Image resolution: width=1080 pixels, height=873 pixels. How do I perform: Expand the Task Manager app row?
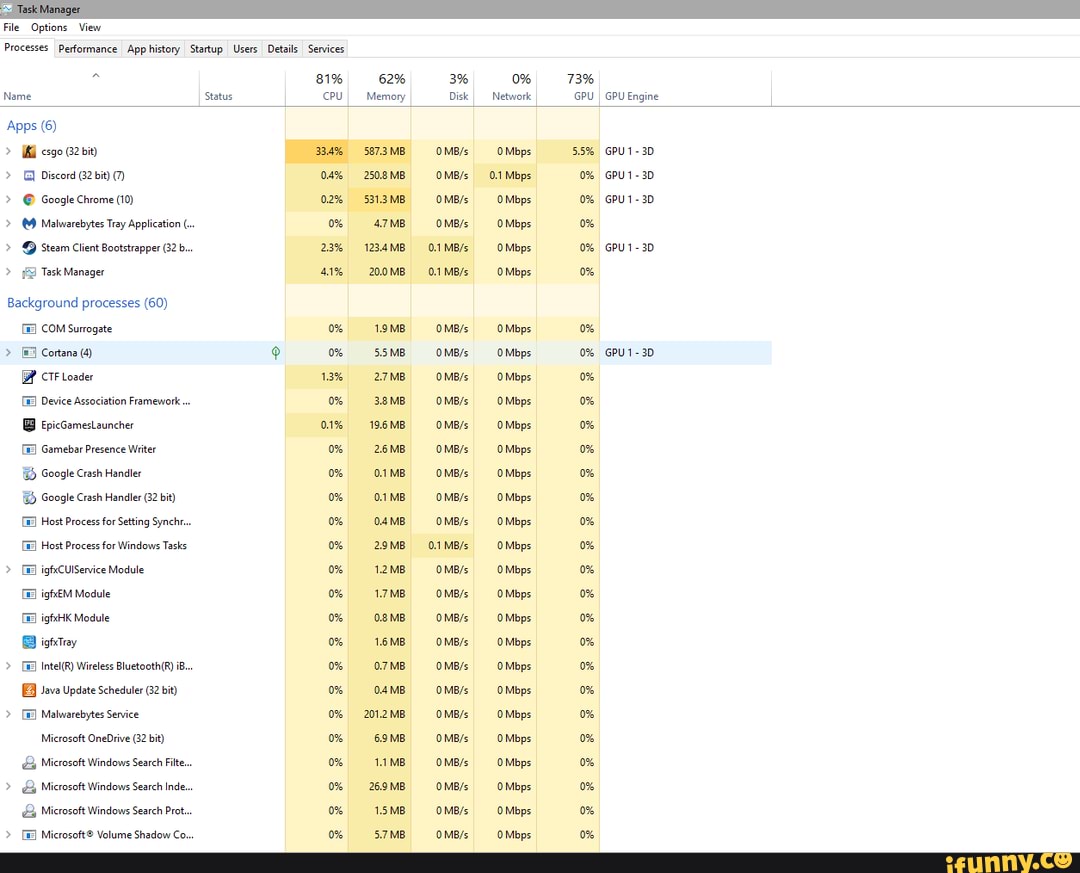pyautogui.click(x=8, y=271)
